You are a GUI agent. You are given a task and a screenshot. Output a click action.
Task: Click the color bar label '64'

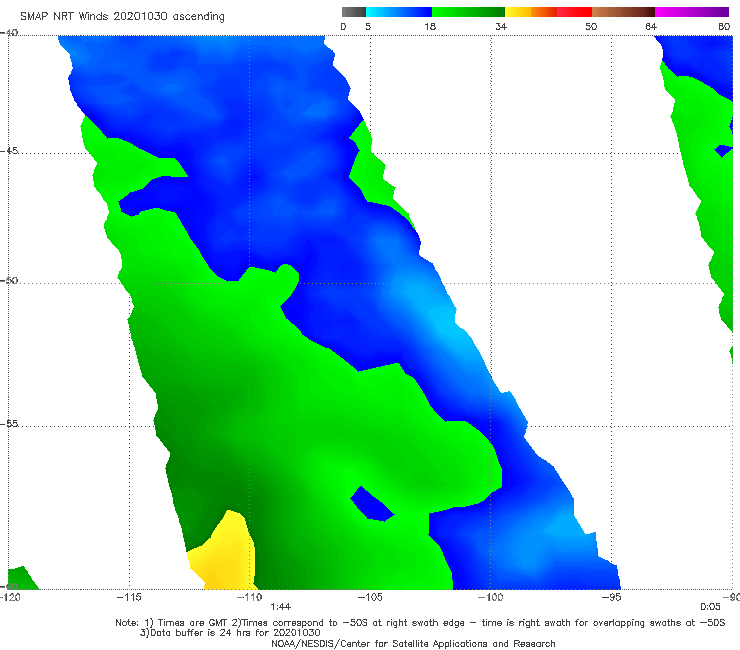tap(651, 27)
